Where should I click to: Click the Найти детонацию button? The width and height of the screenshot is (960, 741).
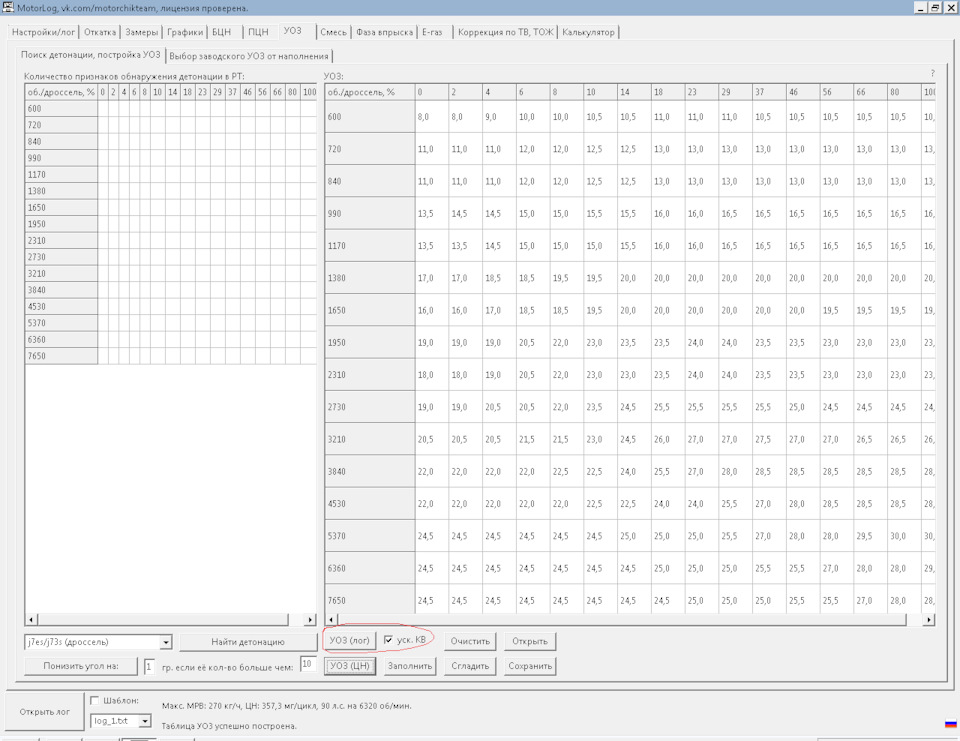point(248,642)
